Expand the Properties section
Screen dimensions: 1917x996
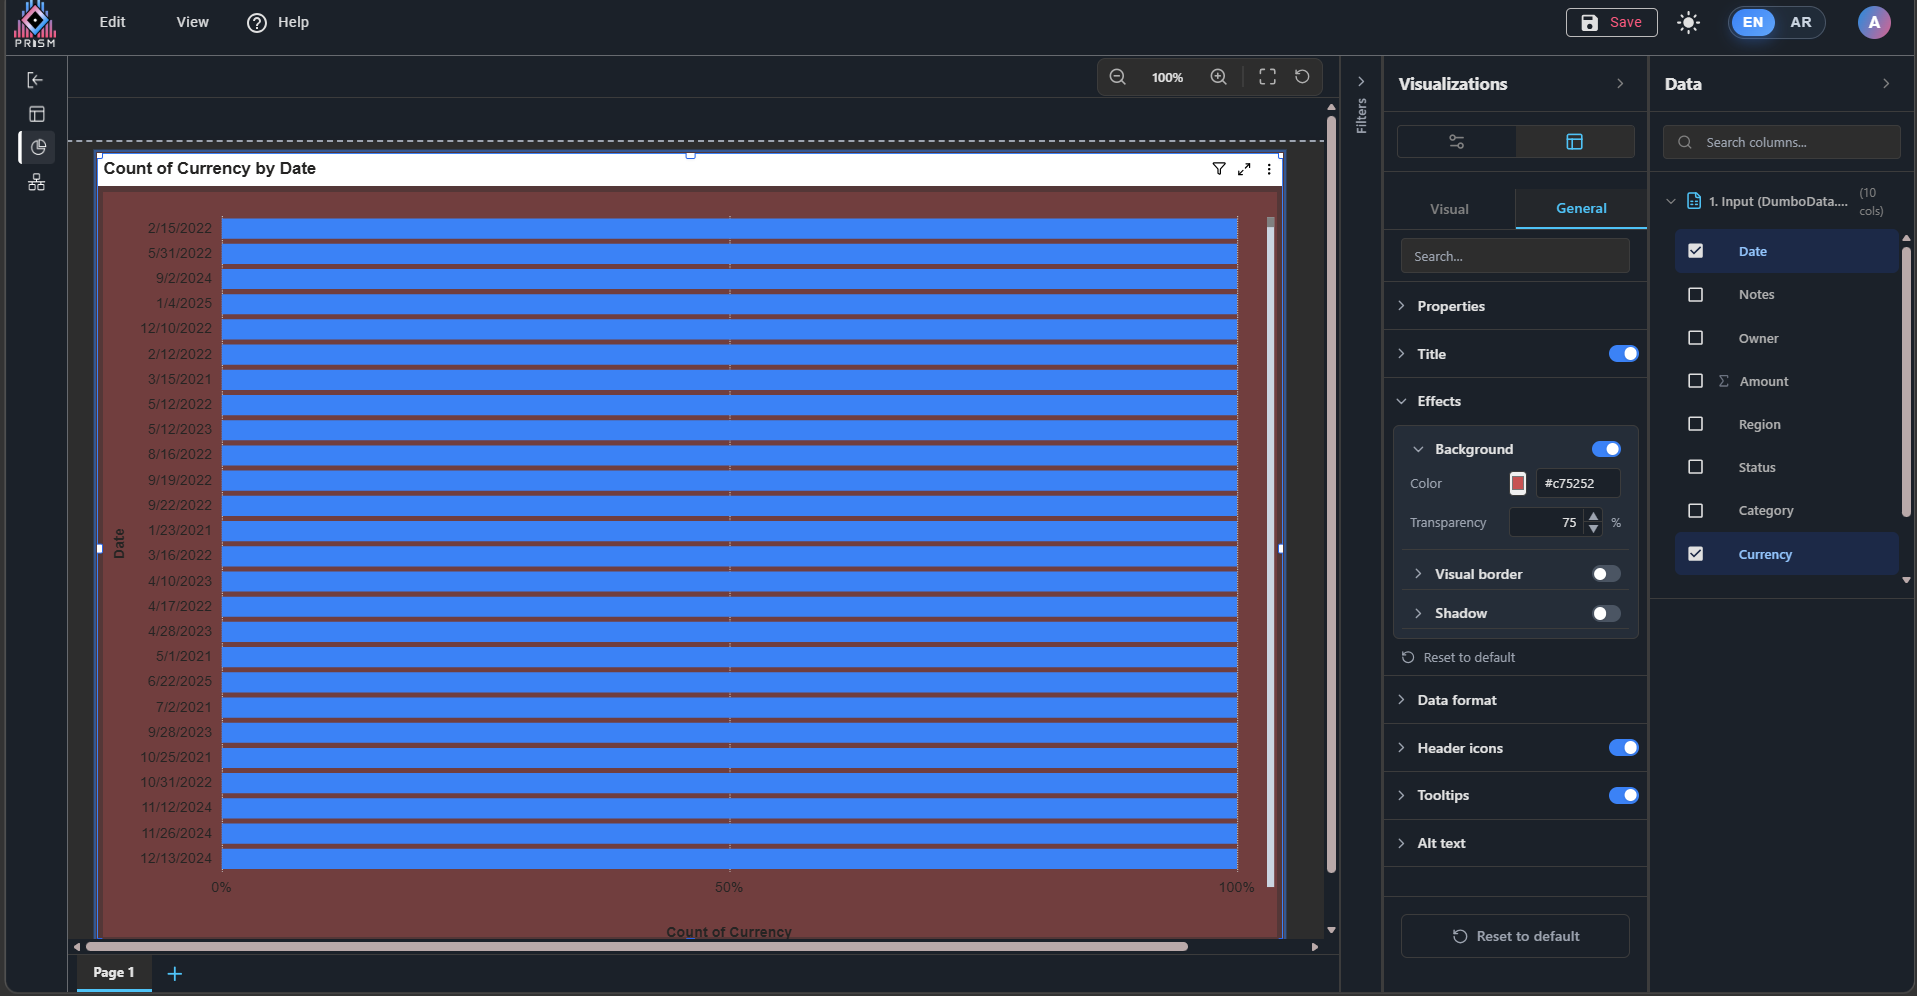(1450, 306)
